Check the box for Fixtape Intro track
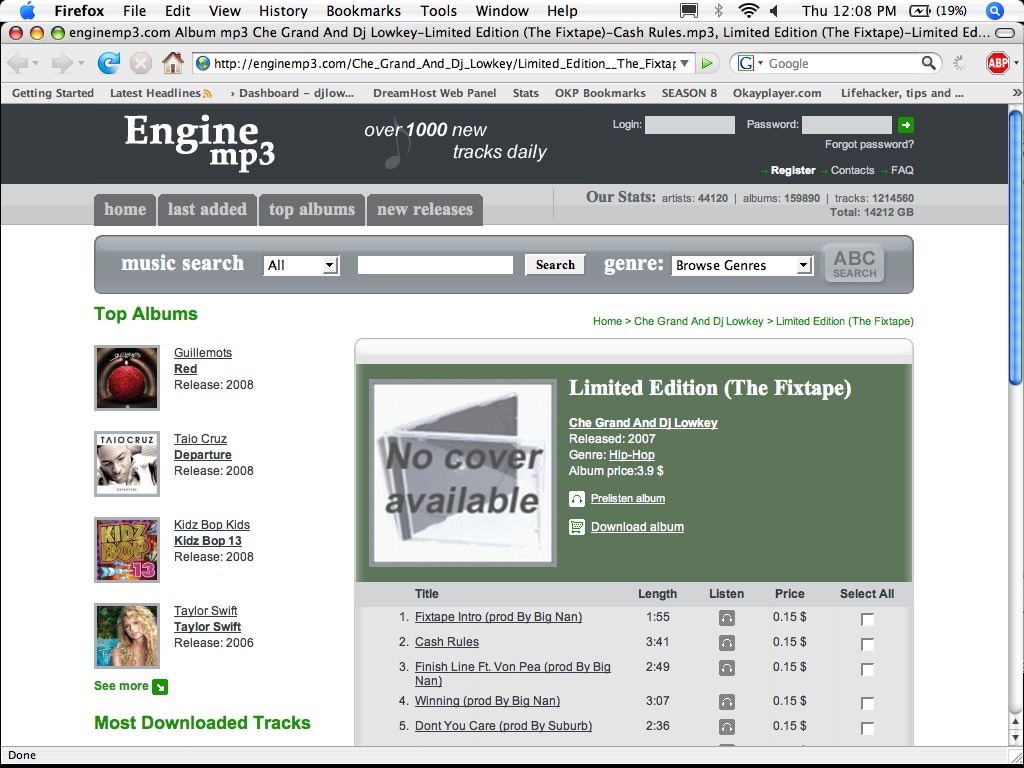 (x=867, y=619)
